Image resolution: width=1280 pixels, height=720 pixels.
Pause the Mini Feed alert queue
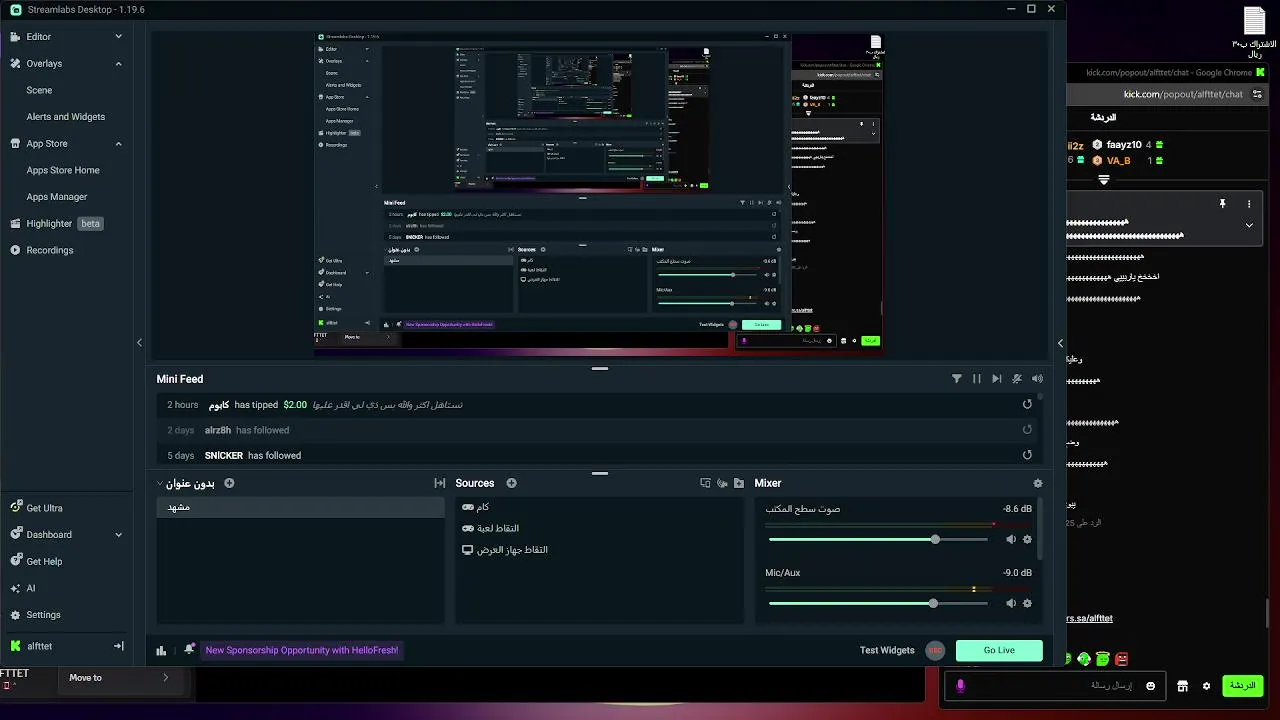(x=977, y=379)
